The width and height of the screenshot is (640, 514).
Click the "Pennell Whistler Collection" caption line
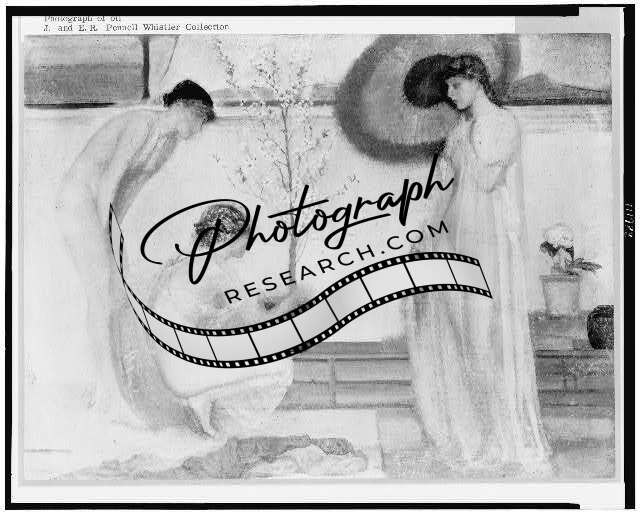click(x=136, y=27)
